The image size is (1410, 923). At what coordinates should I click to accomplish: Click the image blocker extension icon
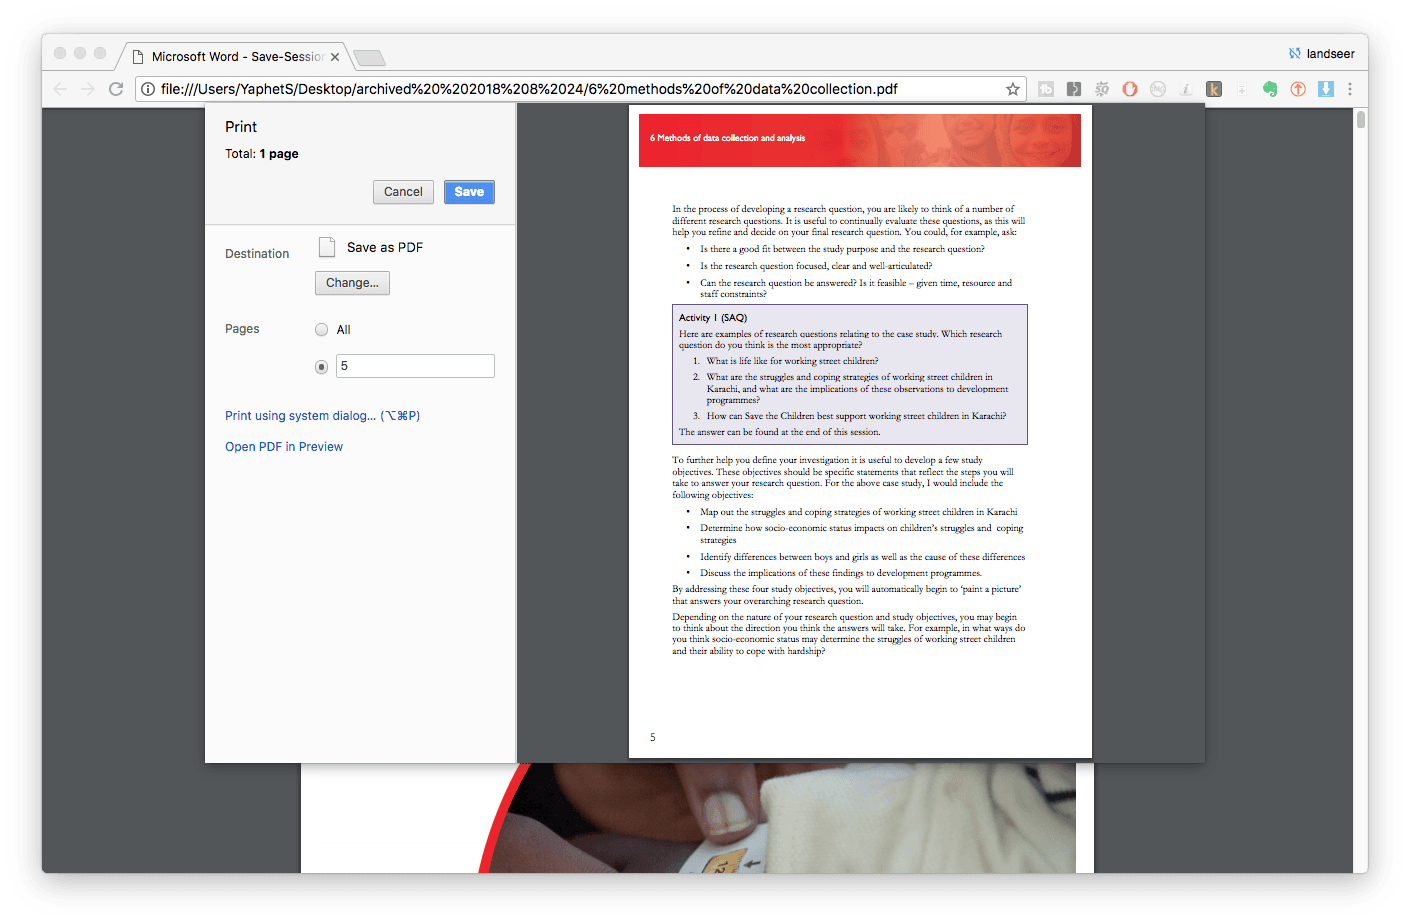[x=1157, y=89]
